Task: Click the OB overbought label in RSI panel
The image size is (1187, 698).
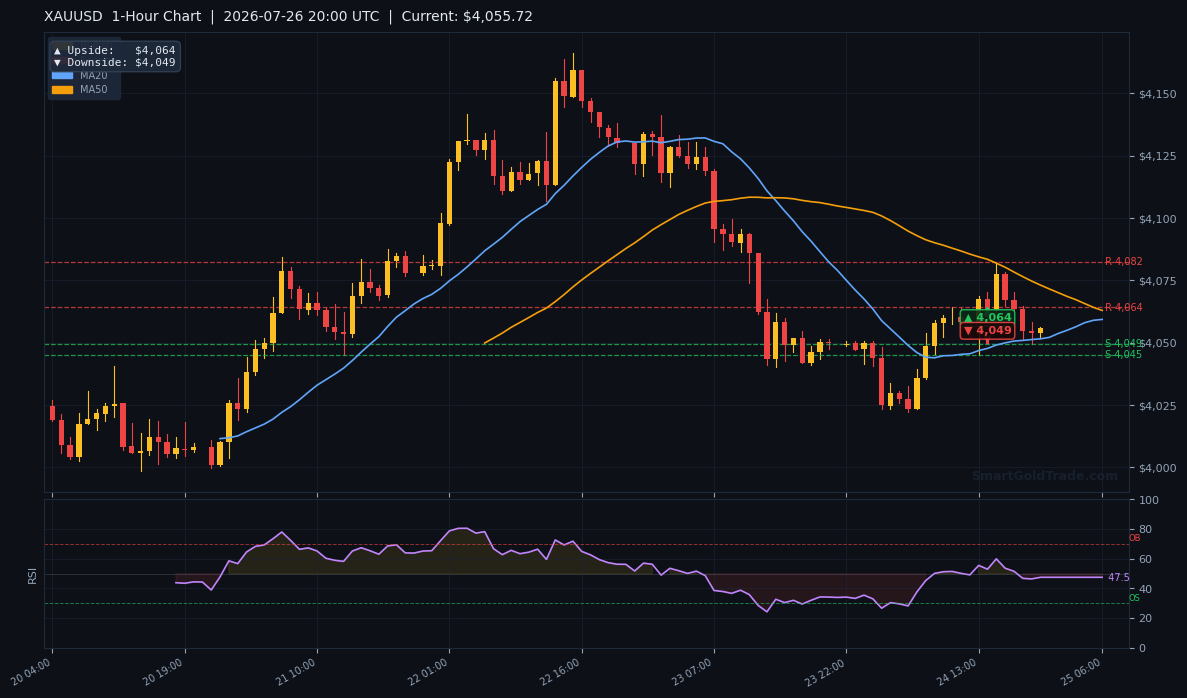Action: [1135, 538]
